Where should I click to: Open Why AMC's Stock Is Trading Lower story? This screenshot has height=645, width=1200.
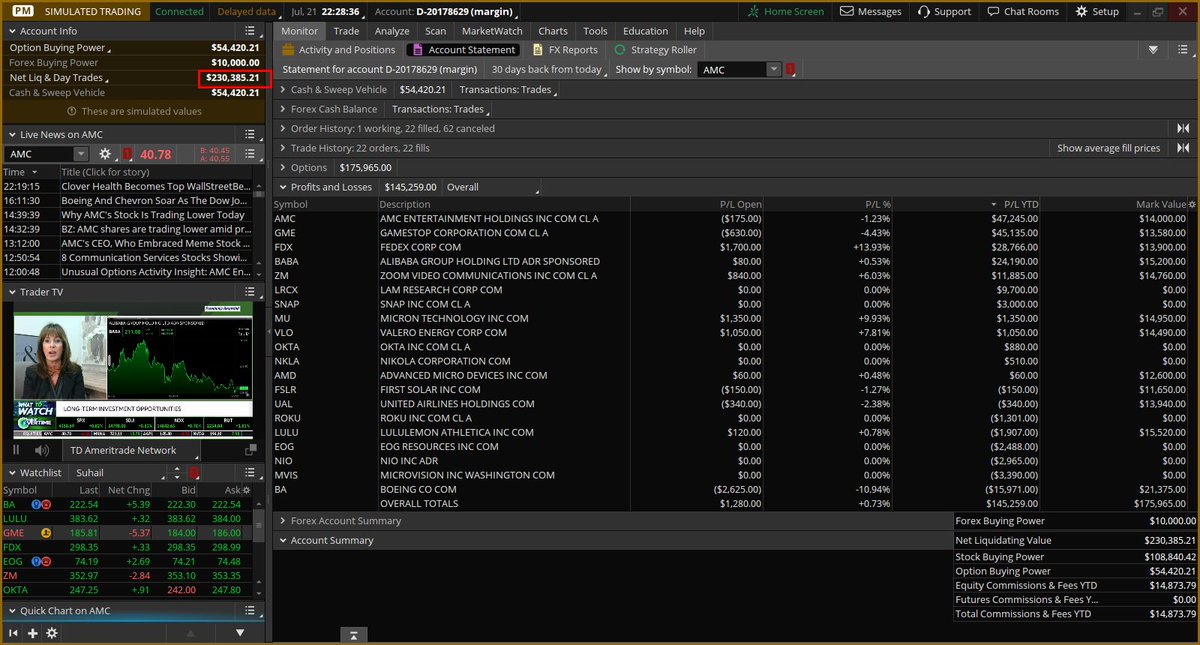153,215
